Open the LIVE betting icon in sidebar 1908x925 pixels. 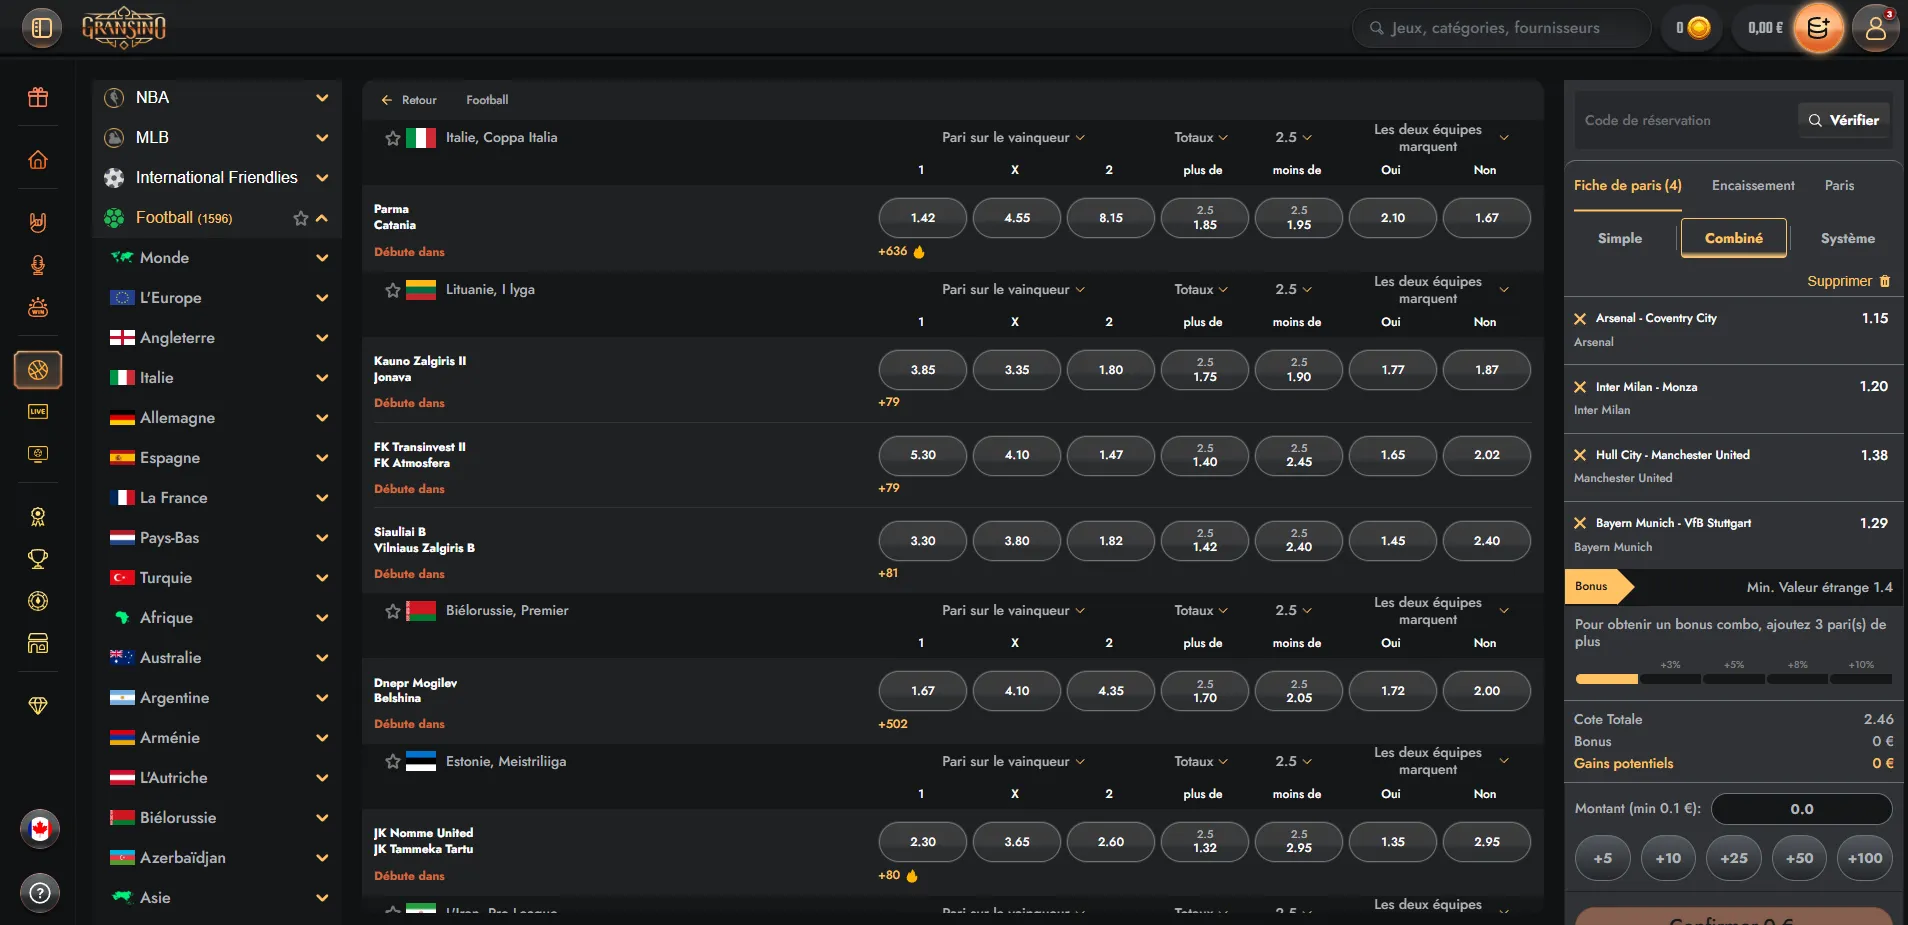38,412
